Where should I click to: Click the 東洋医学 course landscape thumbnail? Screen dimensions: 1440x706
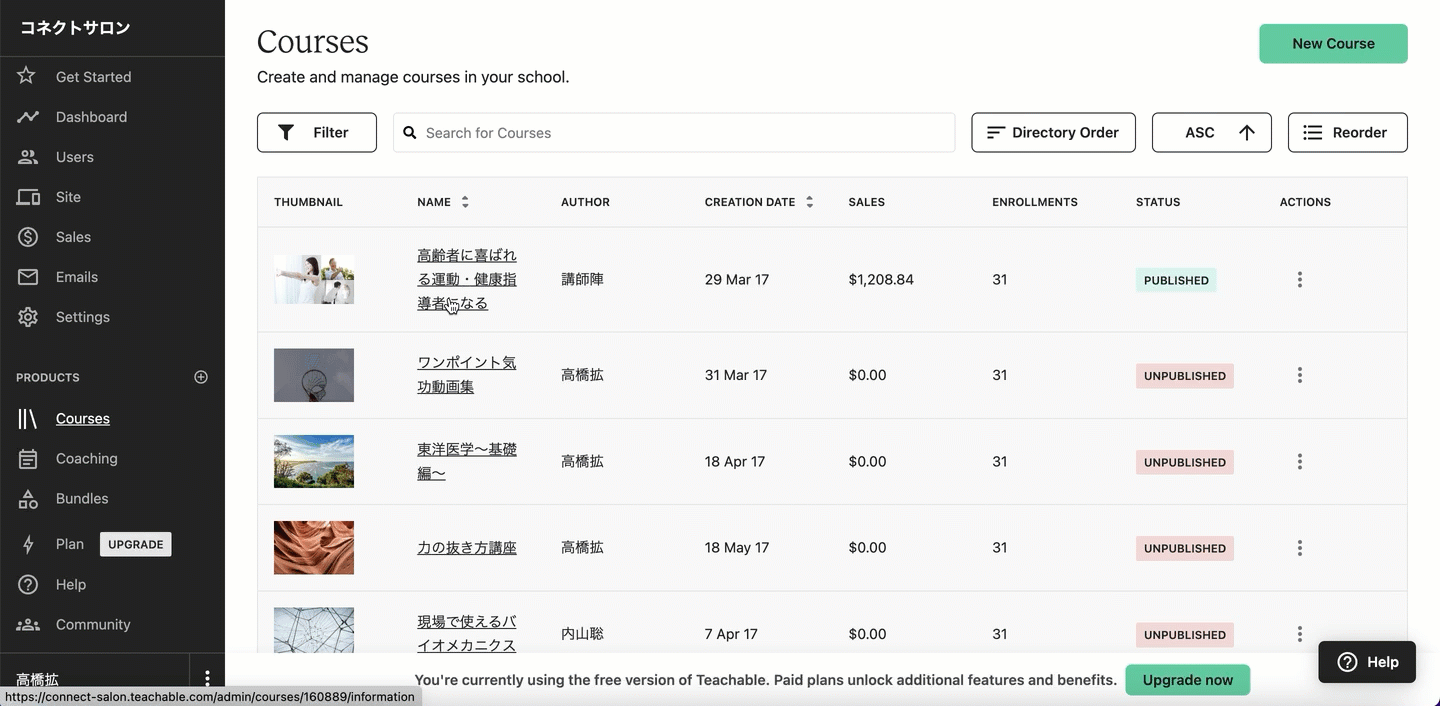[314, 462]
